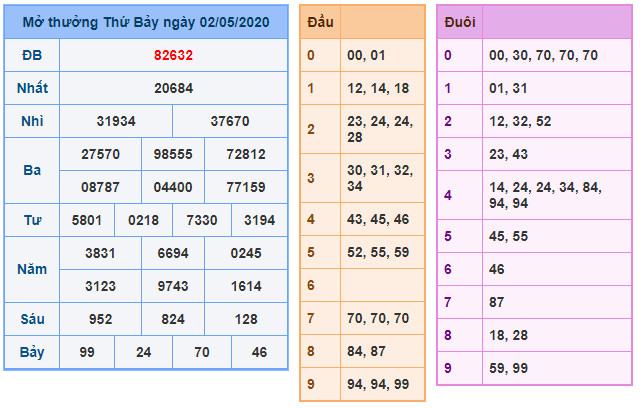
Task: Click Đuôi values 14, 24, 24, 34, 84
Action: [545, 187]
